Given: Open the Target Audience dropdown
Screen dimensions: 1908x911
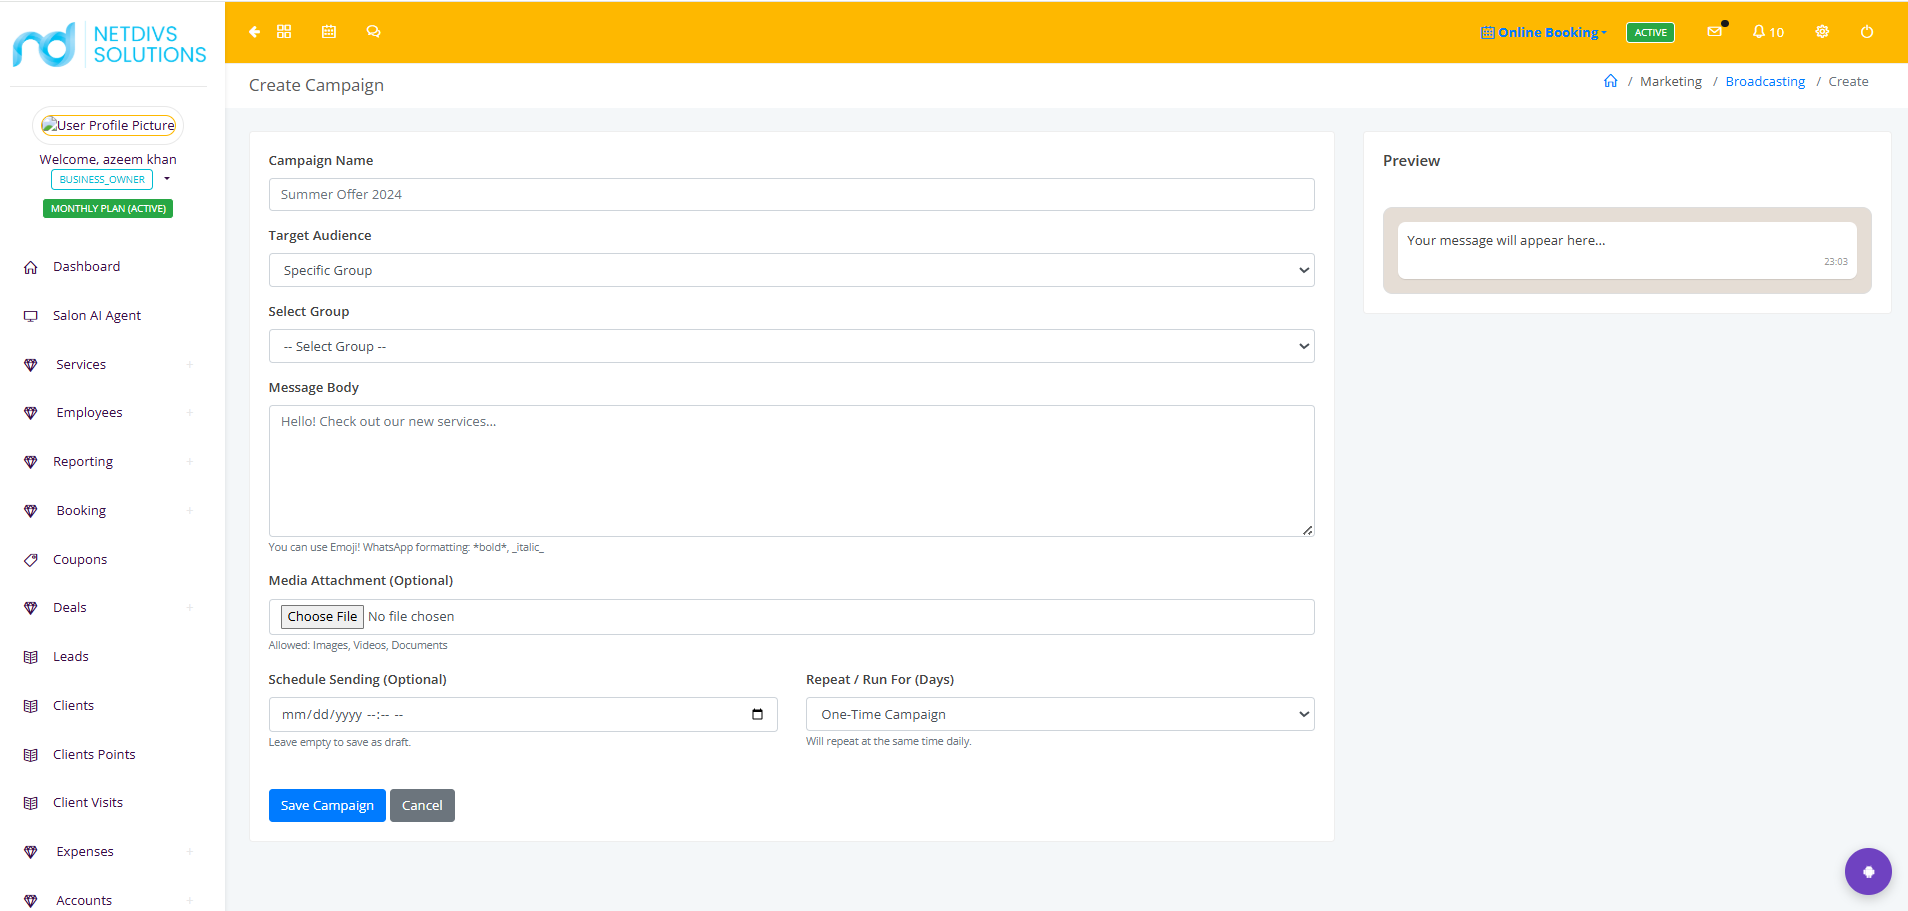Looking at the screenshot, I should pyautogui.click(x=791, y=270).
